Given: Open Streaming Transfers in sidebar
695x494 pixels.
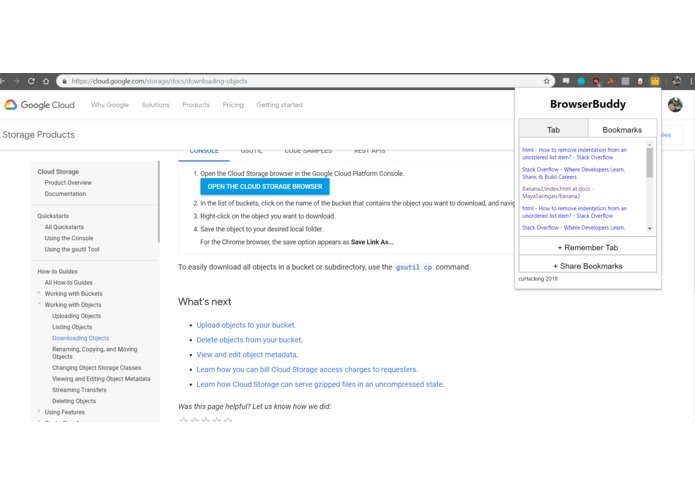Looking at the screenshot, I should pos(79,390).
